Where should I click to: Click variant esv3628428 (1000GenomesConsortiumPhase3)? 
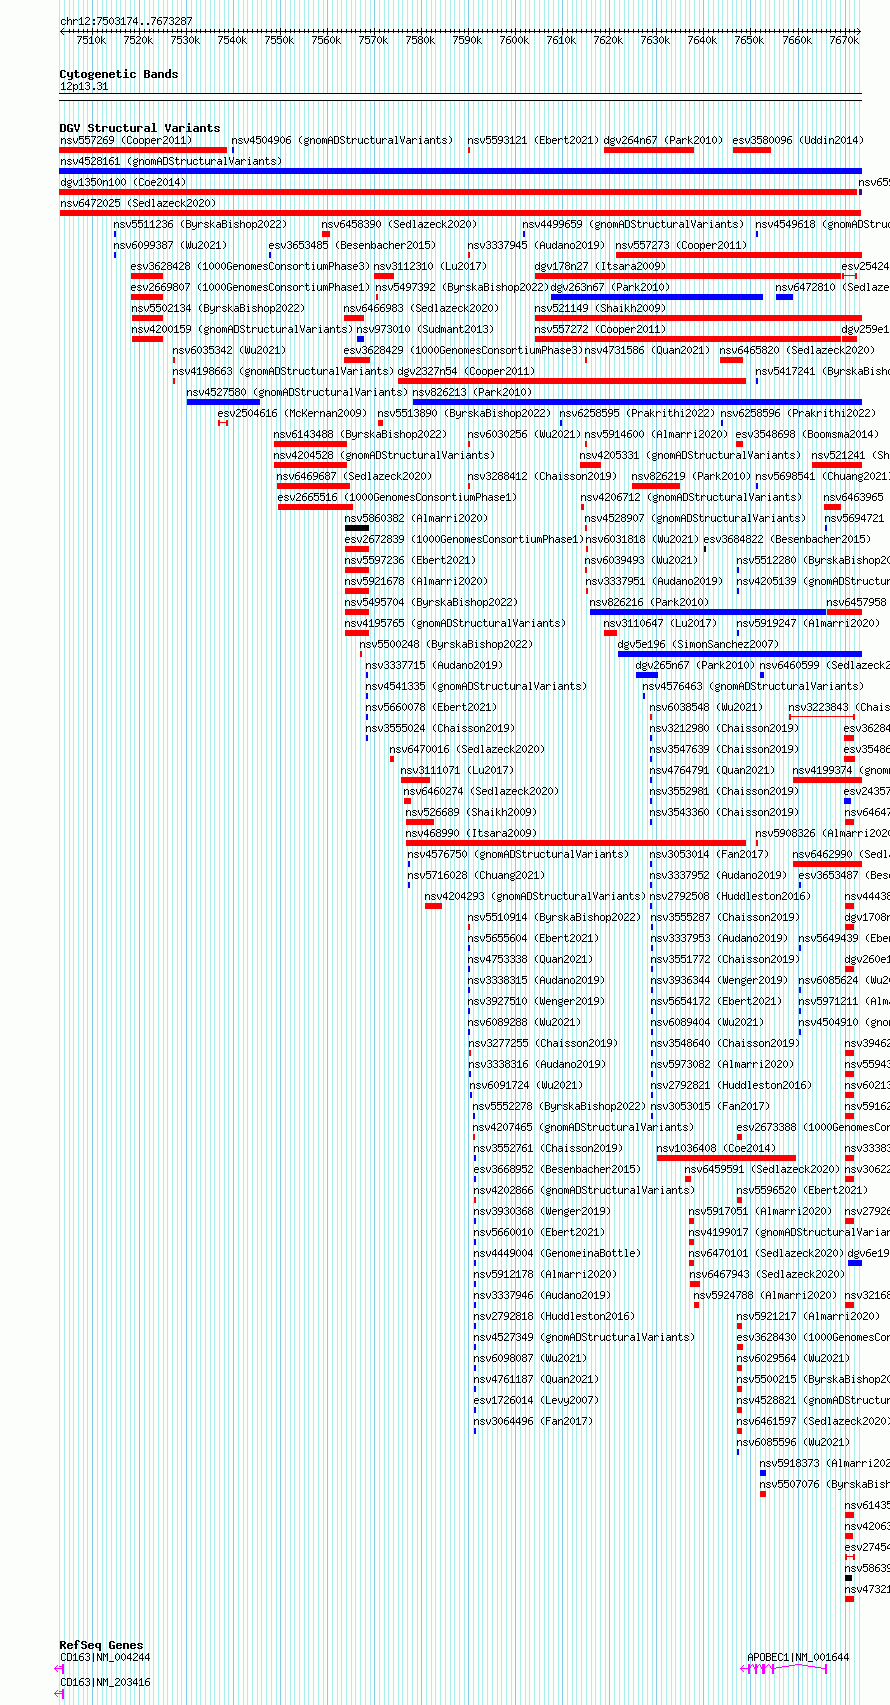coord(250,266)
